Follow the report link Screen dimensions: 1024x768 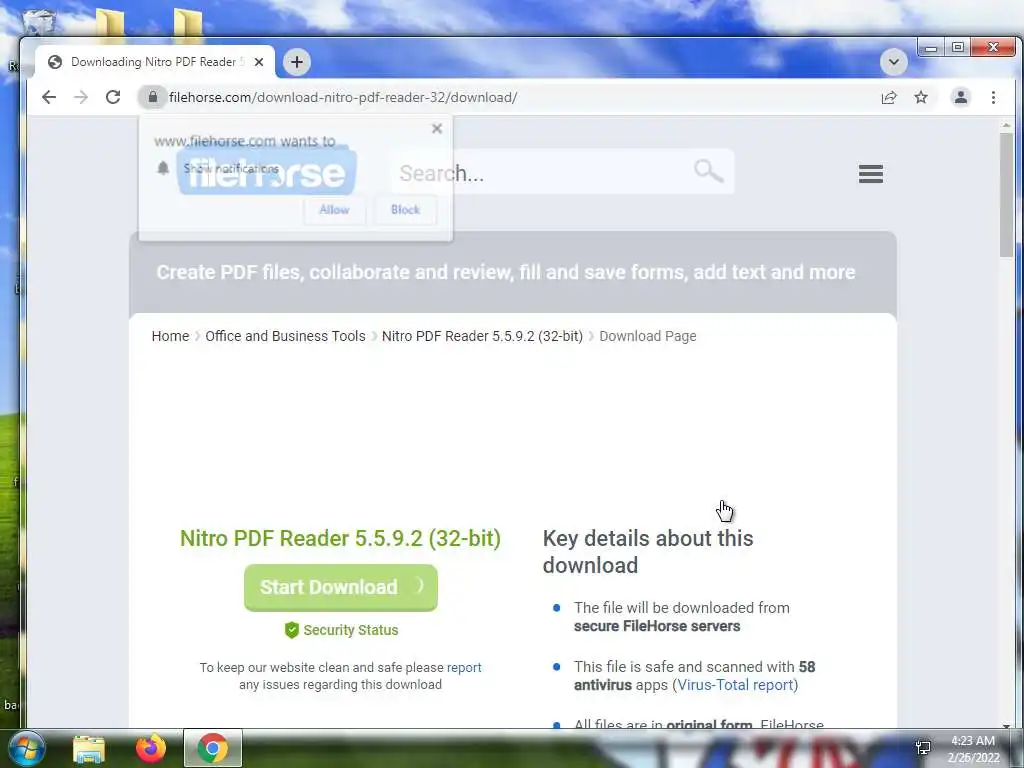(464, 667)
